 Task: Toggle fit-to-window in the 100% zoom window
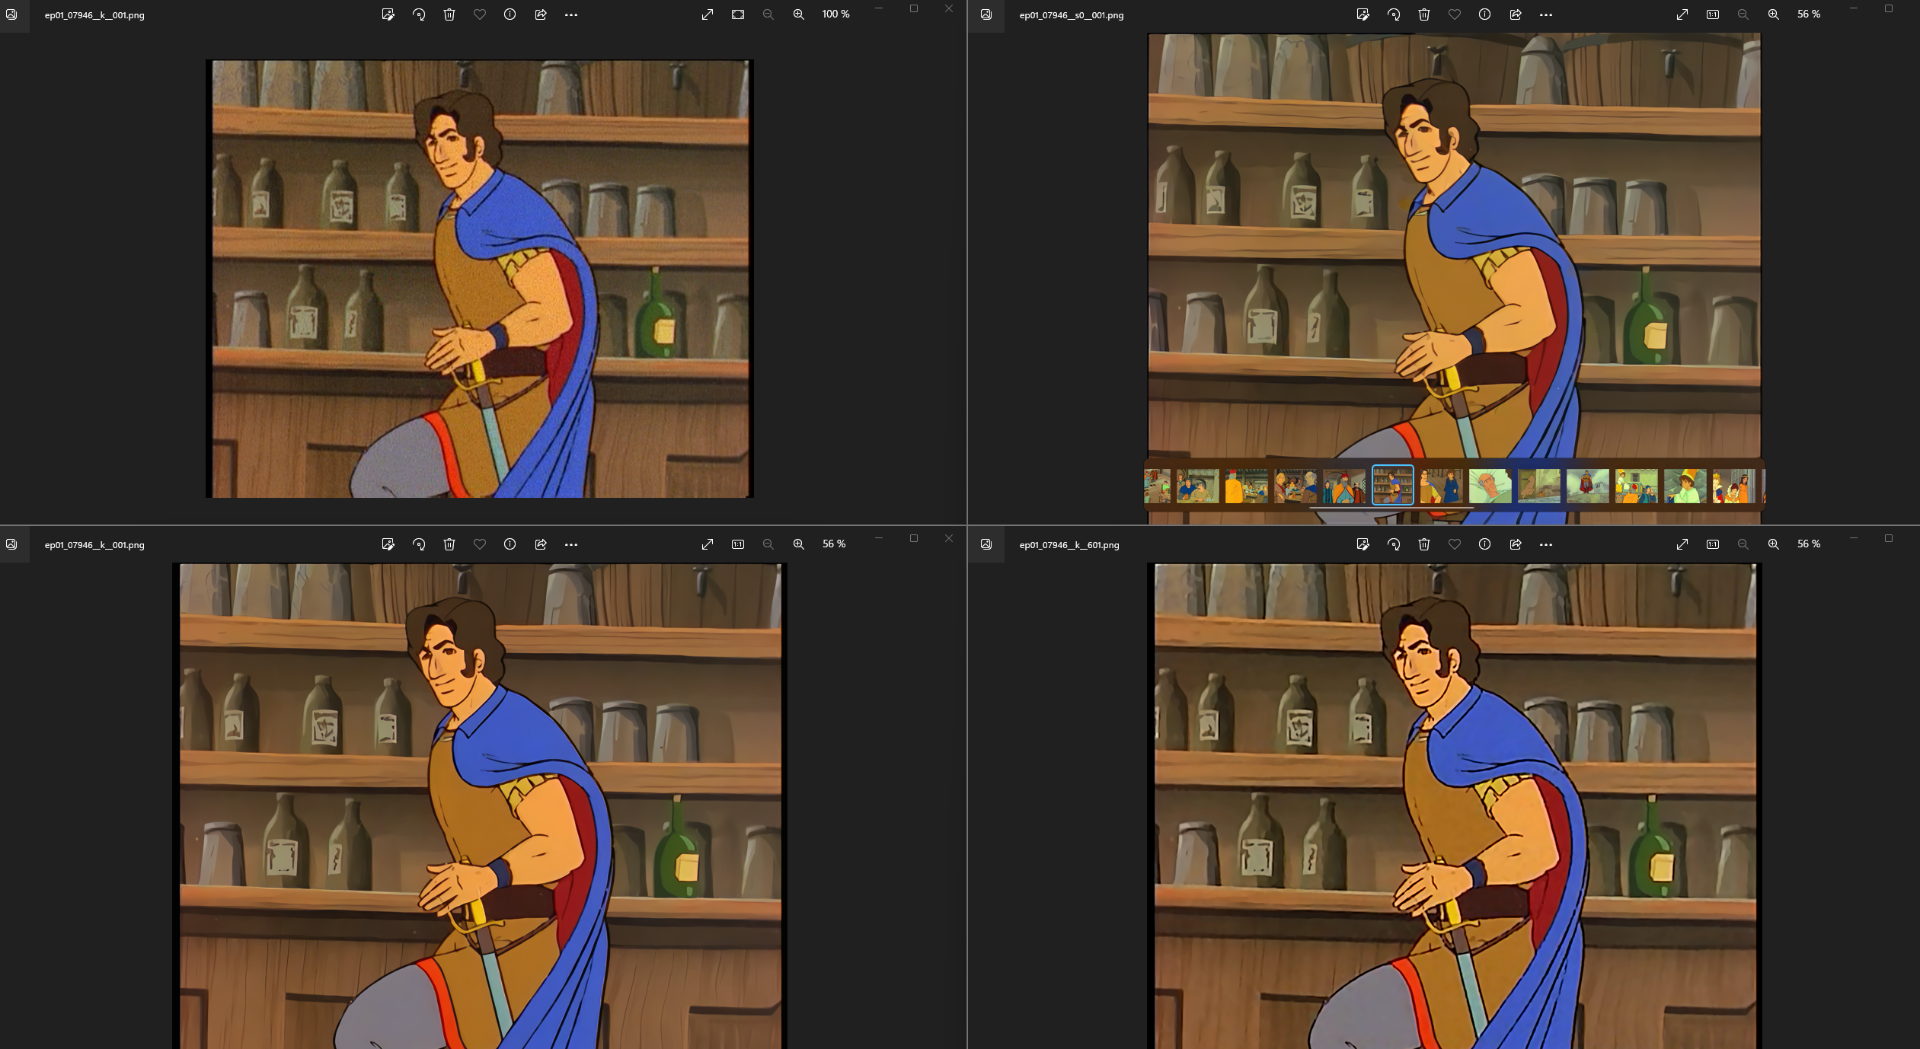738,15
